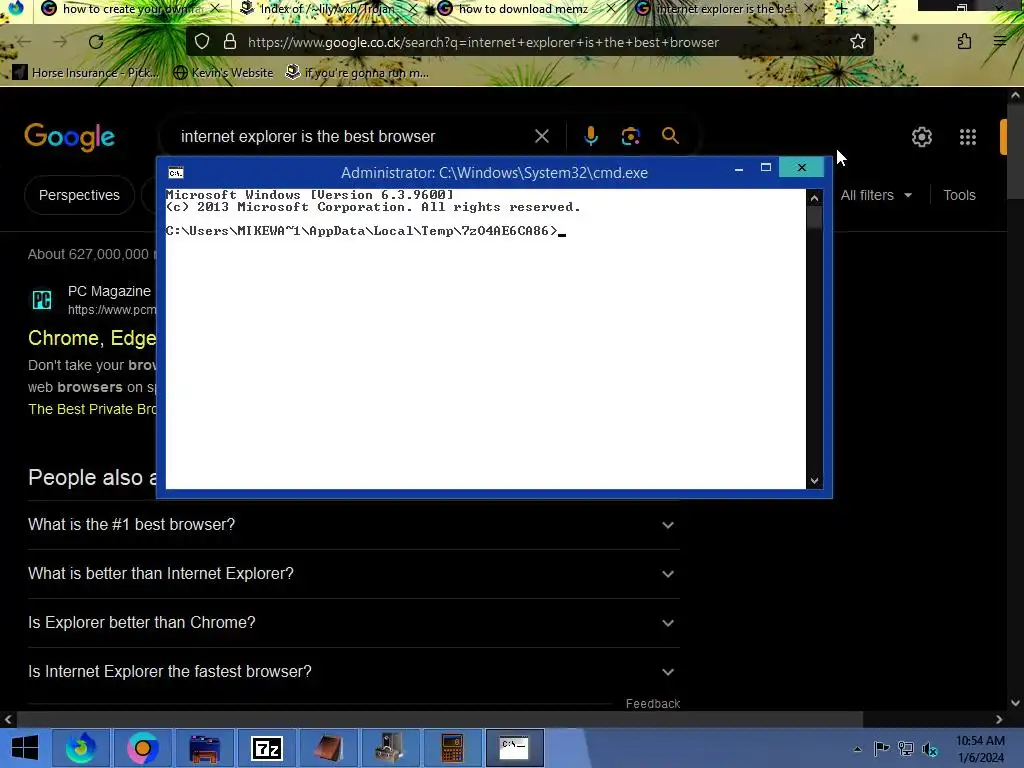
Task: Open Action Center flag icon in tray
Action: click(882, 748)
